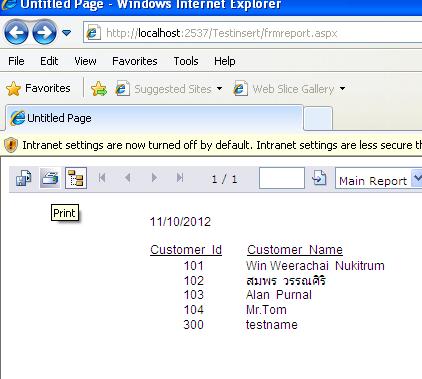Open the recent pages dropdown arrow
This screenshot has height=379, width=422.
(67, 33)
